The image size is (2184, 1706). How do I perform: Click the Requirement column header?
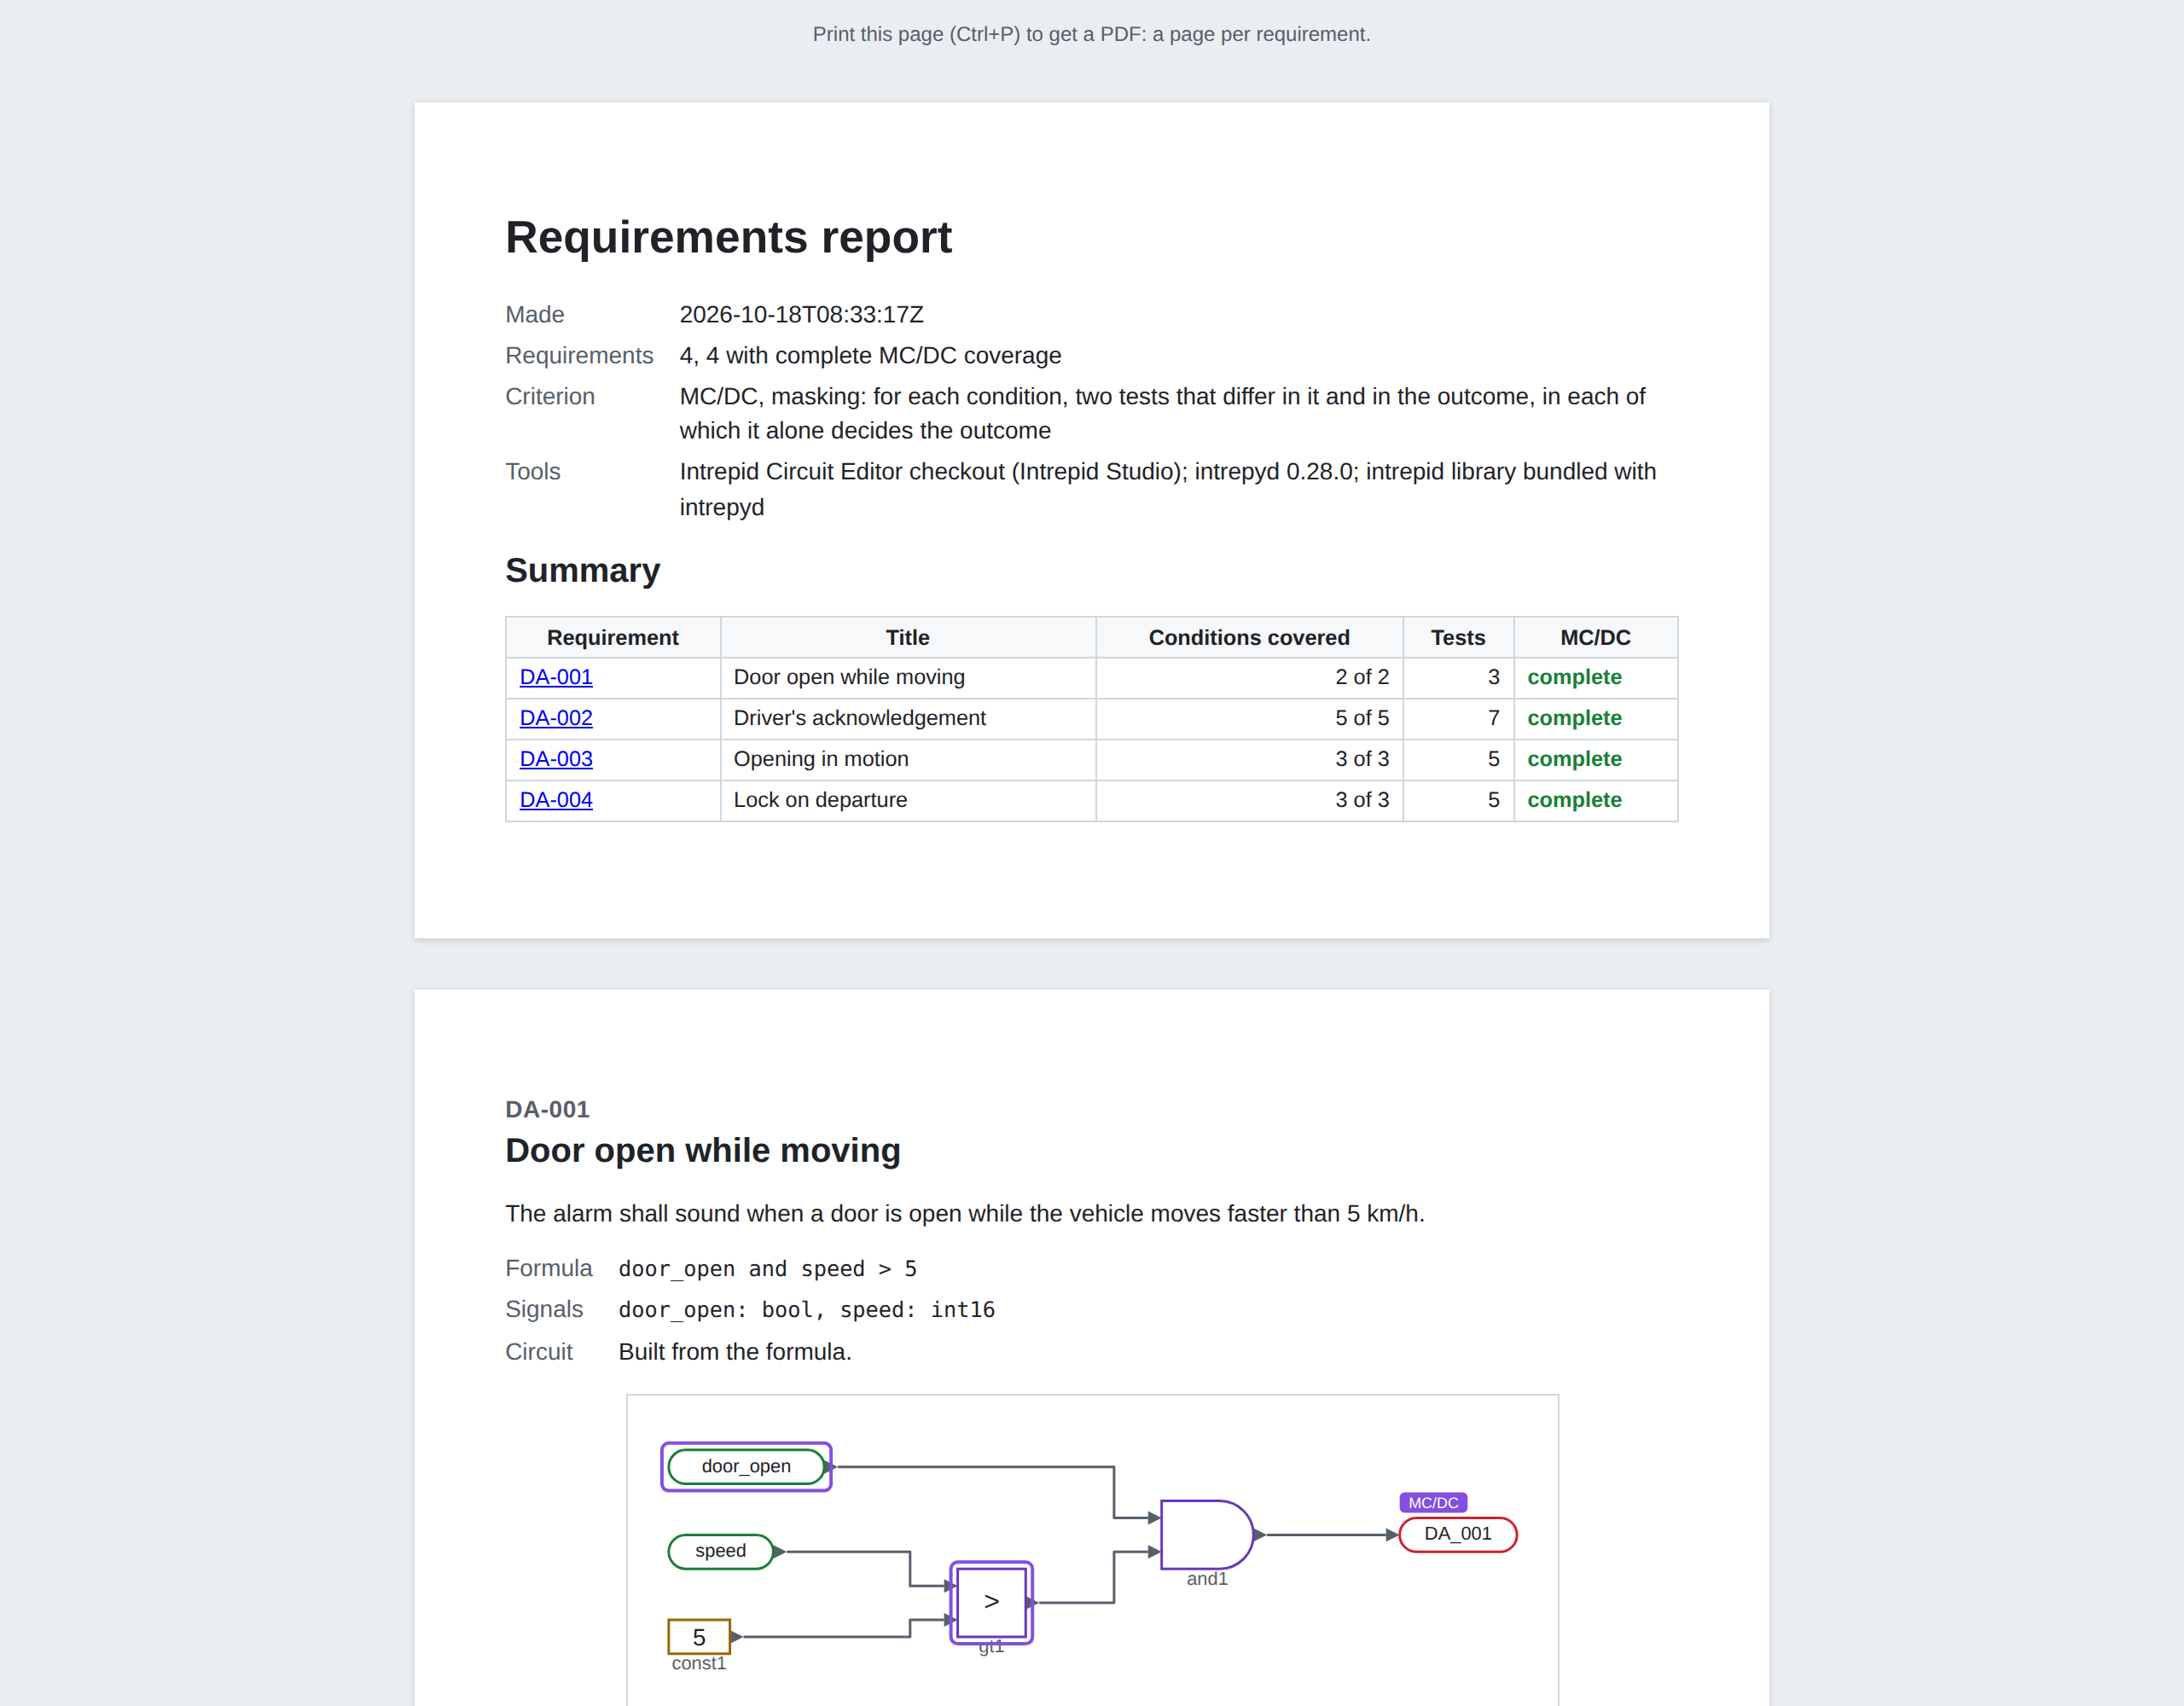pos(613,637)
